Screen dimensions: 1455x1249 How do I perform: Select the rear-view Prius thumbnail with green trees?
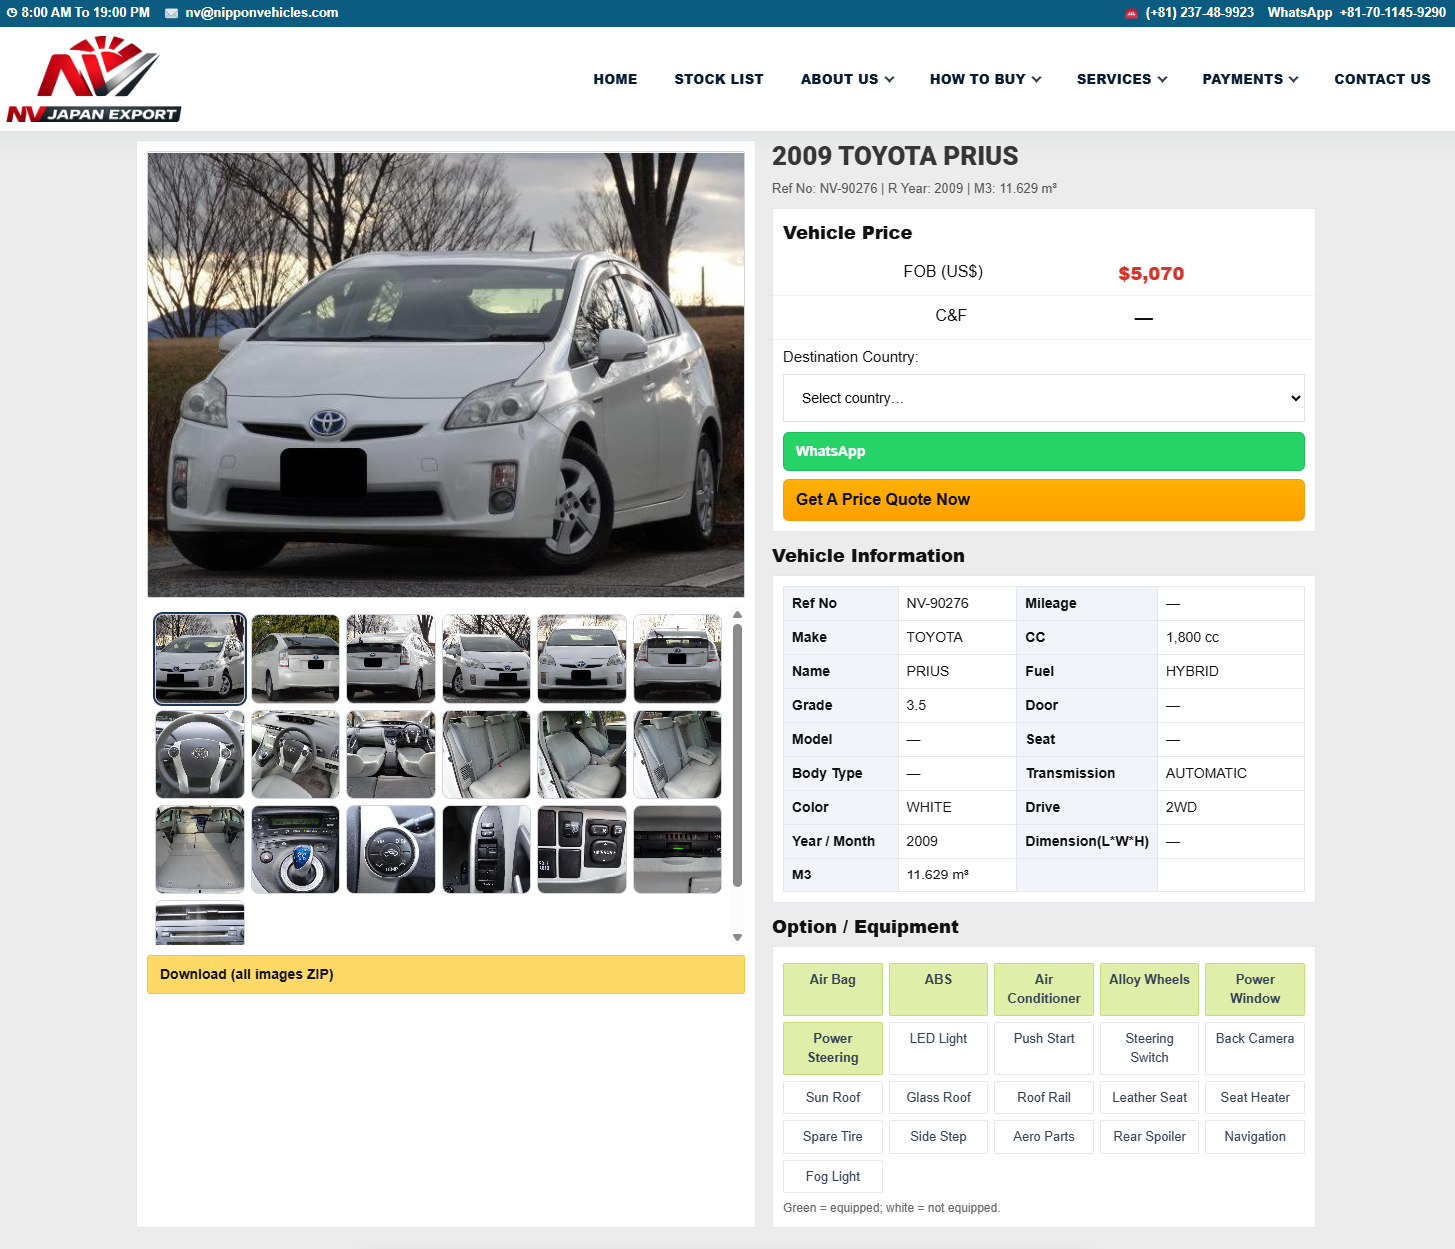[295, 659]
